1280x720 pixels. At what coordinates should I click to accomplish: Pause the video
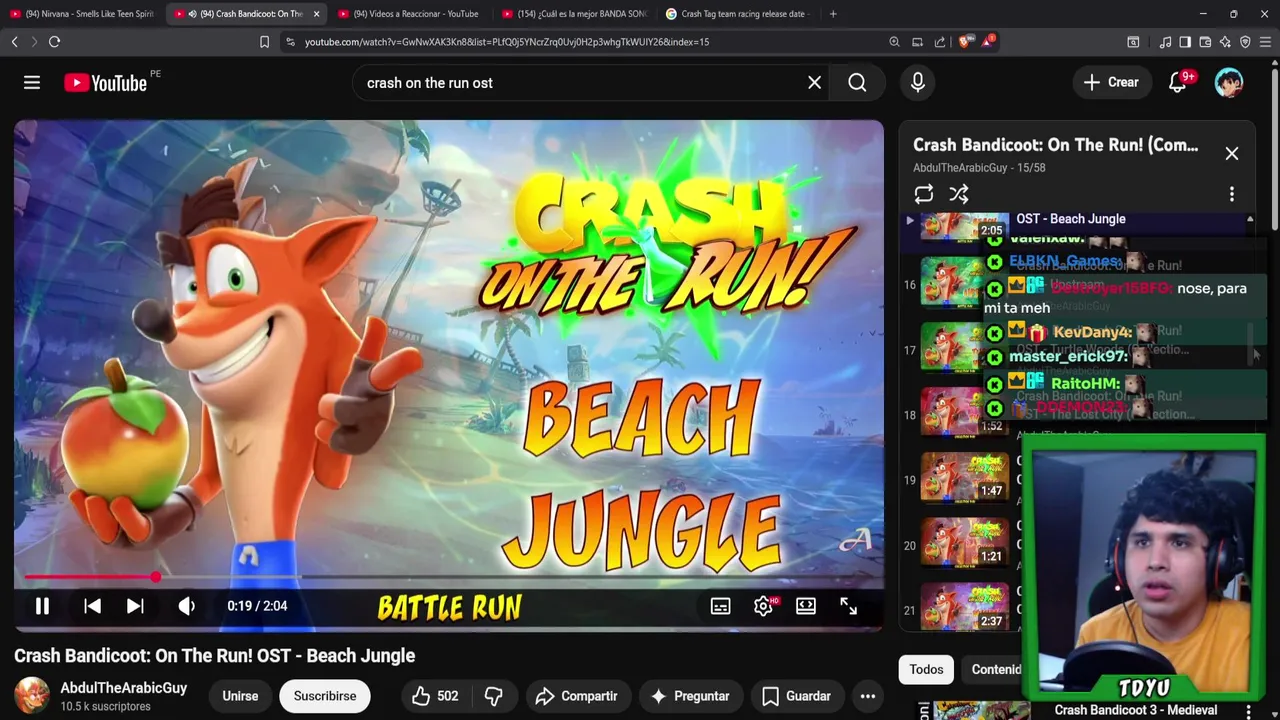pos(42,606)
